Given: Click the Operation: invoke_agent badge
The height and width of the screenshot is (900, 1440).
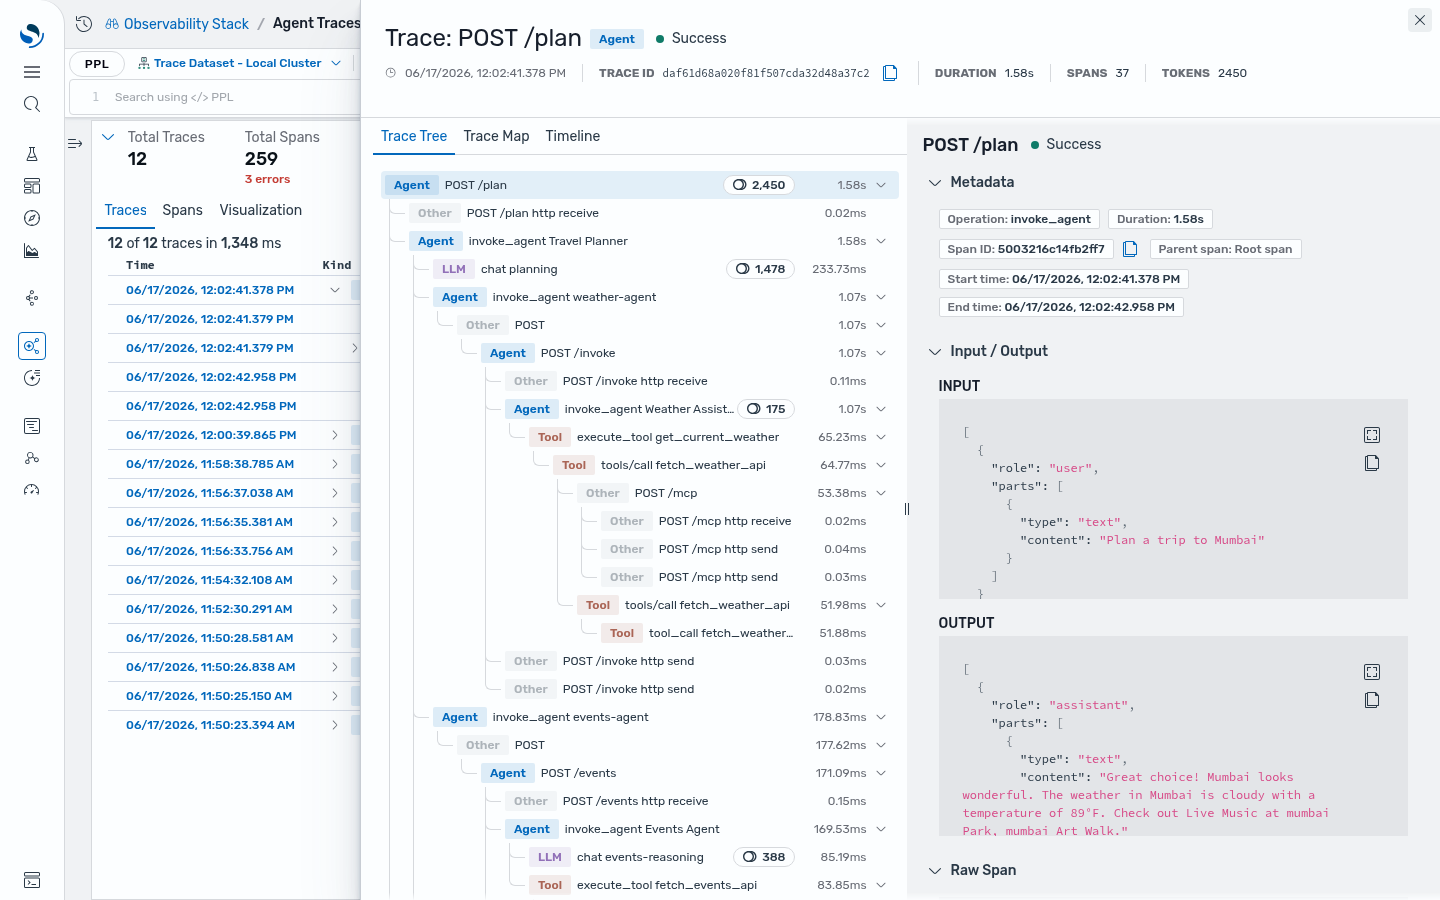Looking at the screenshot, I should pyautogui.click(x=1019, y=219).
